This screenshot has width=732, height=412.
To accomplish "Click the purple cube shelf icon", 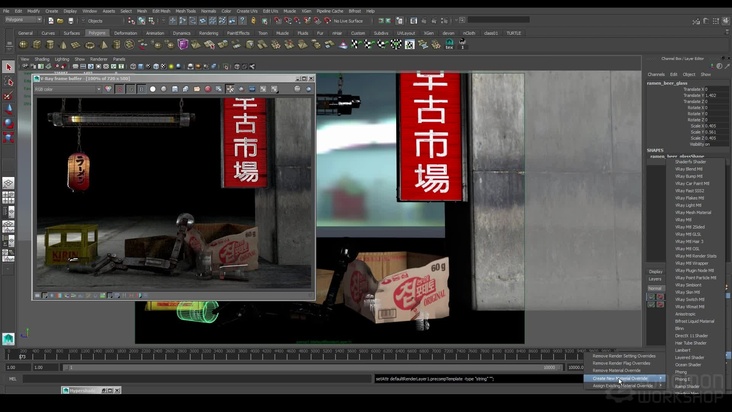I will (x=183, y=45).
